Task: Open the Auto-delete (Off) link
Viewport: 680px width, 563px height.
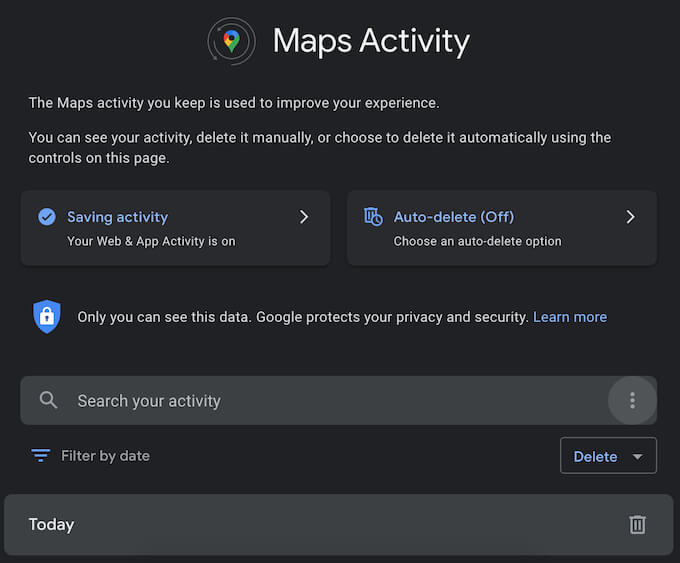Action: click(454, 217)
